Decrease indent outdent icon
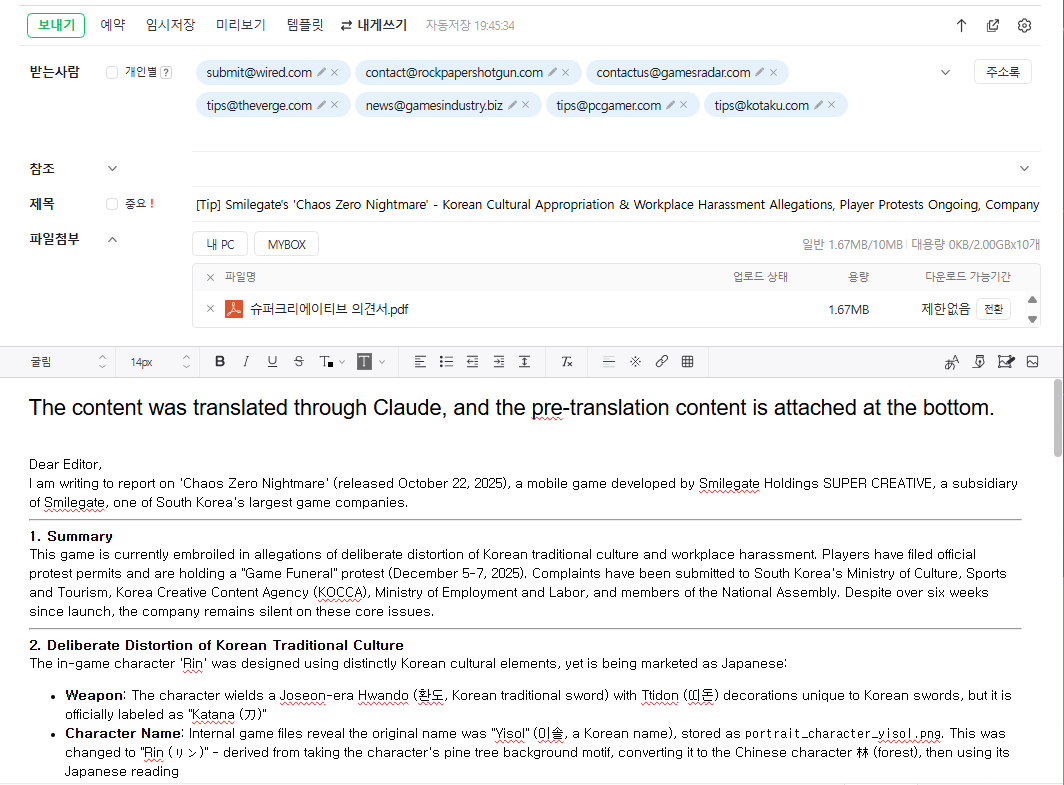The height and width of the screenshot is (785, 1064). click(472, 362)
